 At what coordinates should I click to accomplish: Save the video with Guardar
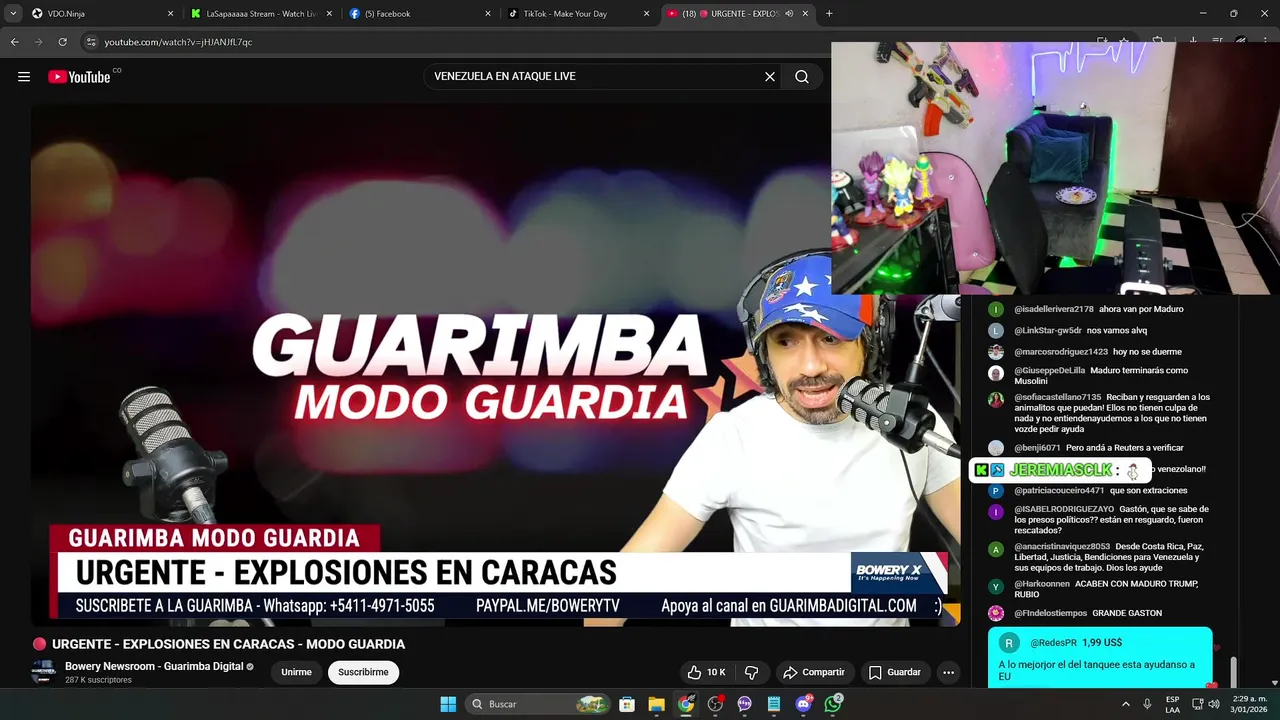895,672
